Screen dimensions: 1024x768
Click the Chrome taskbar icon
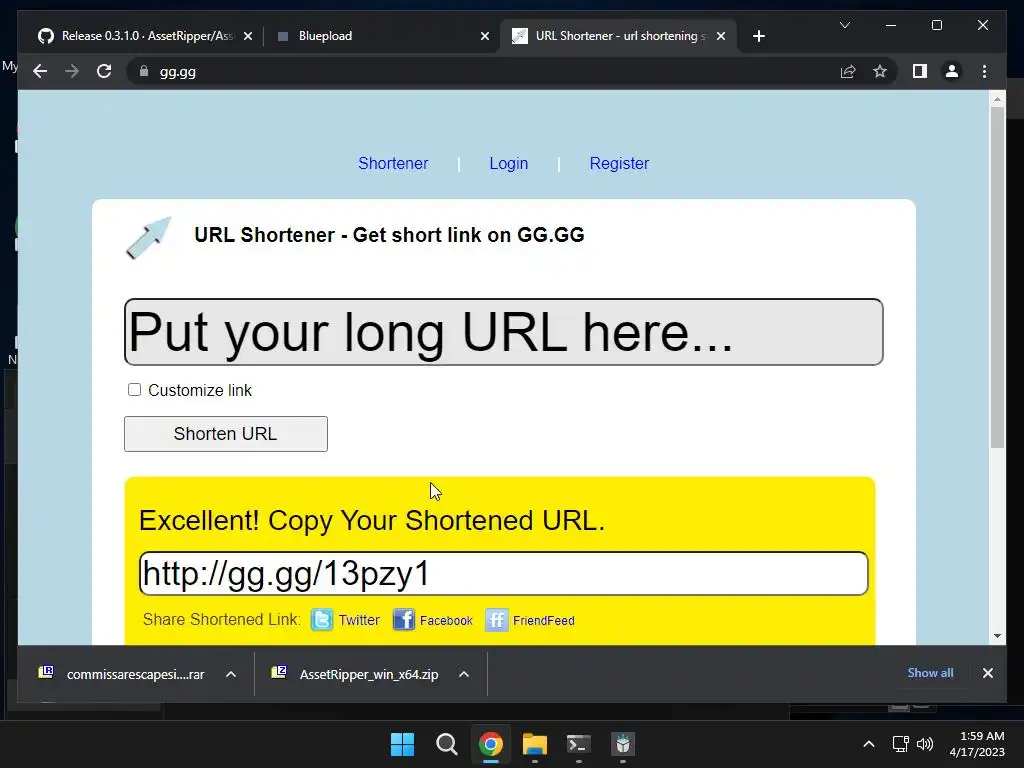(x=490, y=744)
